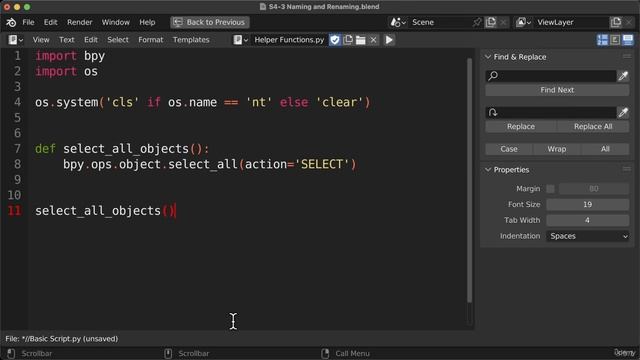Click the Margin value 80 field
Viewport: 640px width, 360px height.
tap(594, 189)
